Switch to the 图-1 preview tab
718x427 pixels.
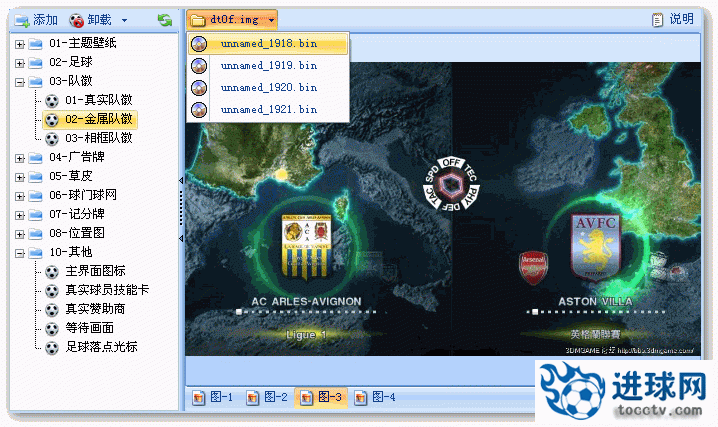[212, 397]
